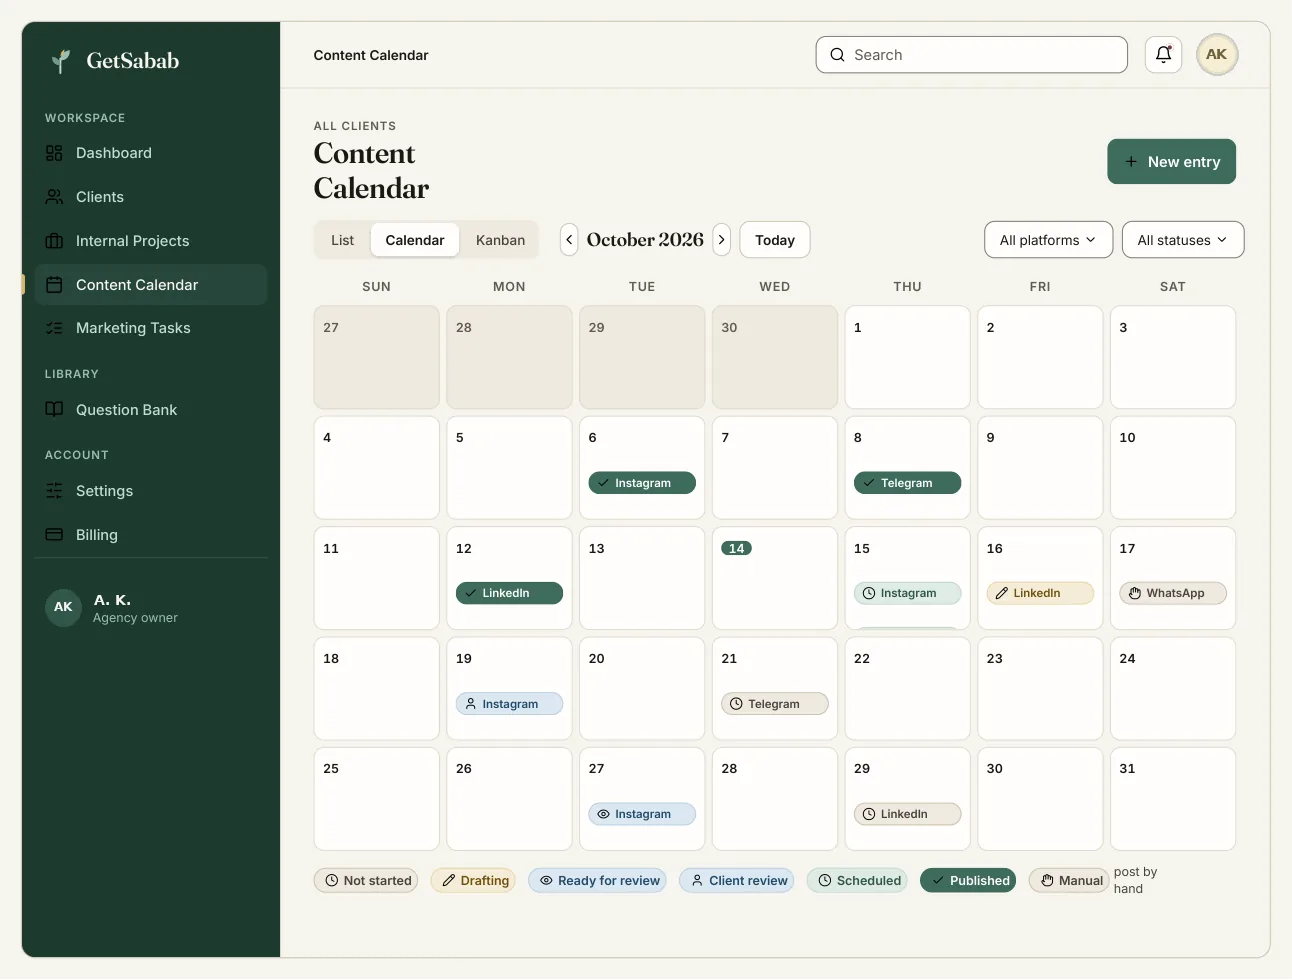1292x980 pixels.
Task: Open ready-for-review Instagram entry on October 27
Action: [x=642, y=814]
